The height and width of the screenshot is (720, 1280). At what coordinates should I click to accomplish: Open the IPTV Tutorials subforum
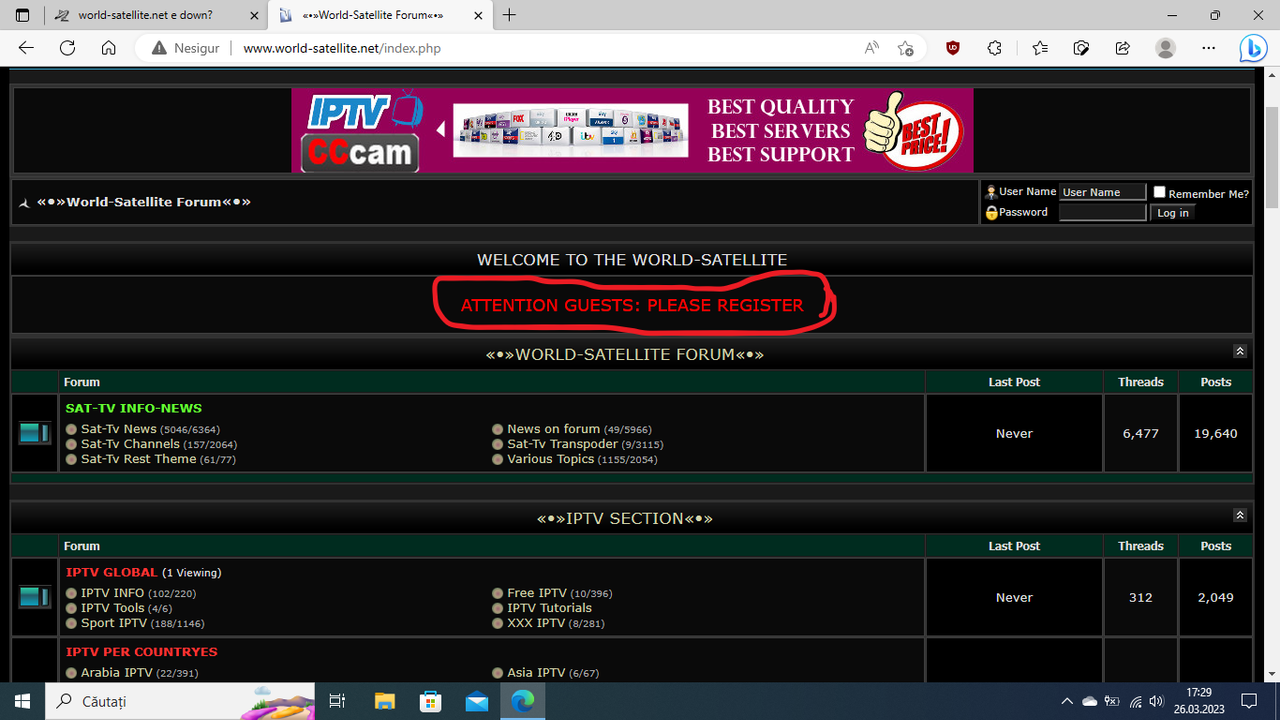pos(550,608)
